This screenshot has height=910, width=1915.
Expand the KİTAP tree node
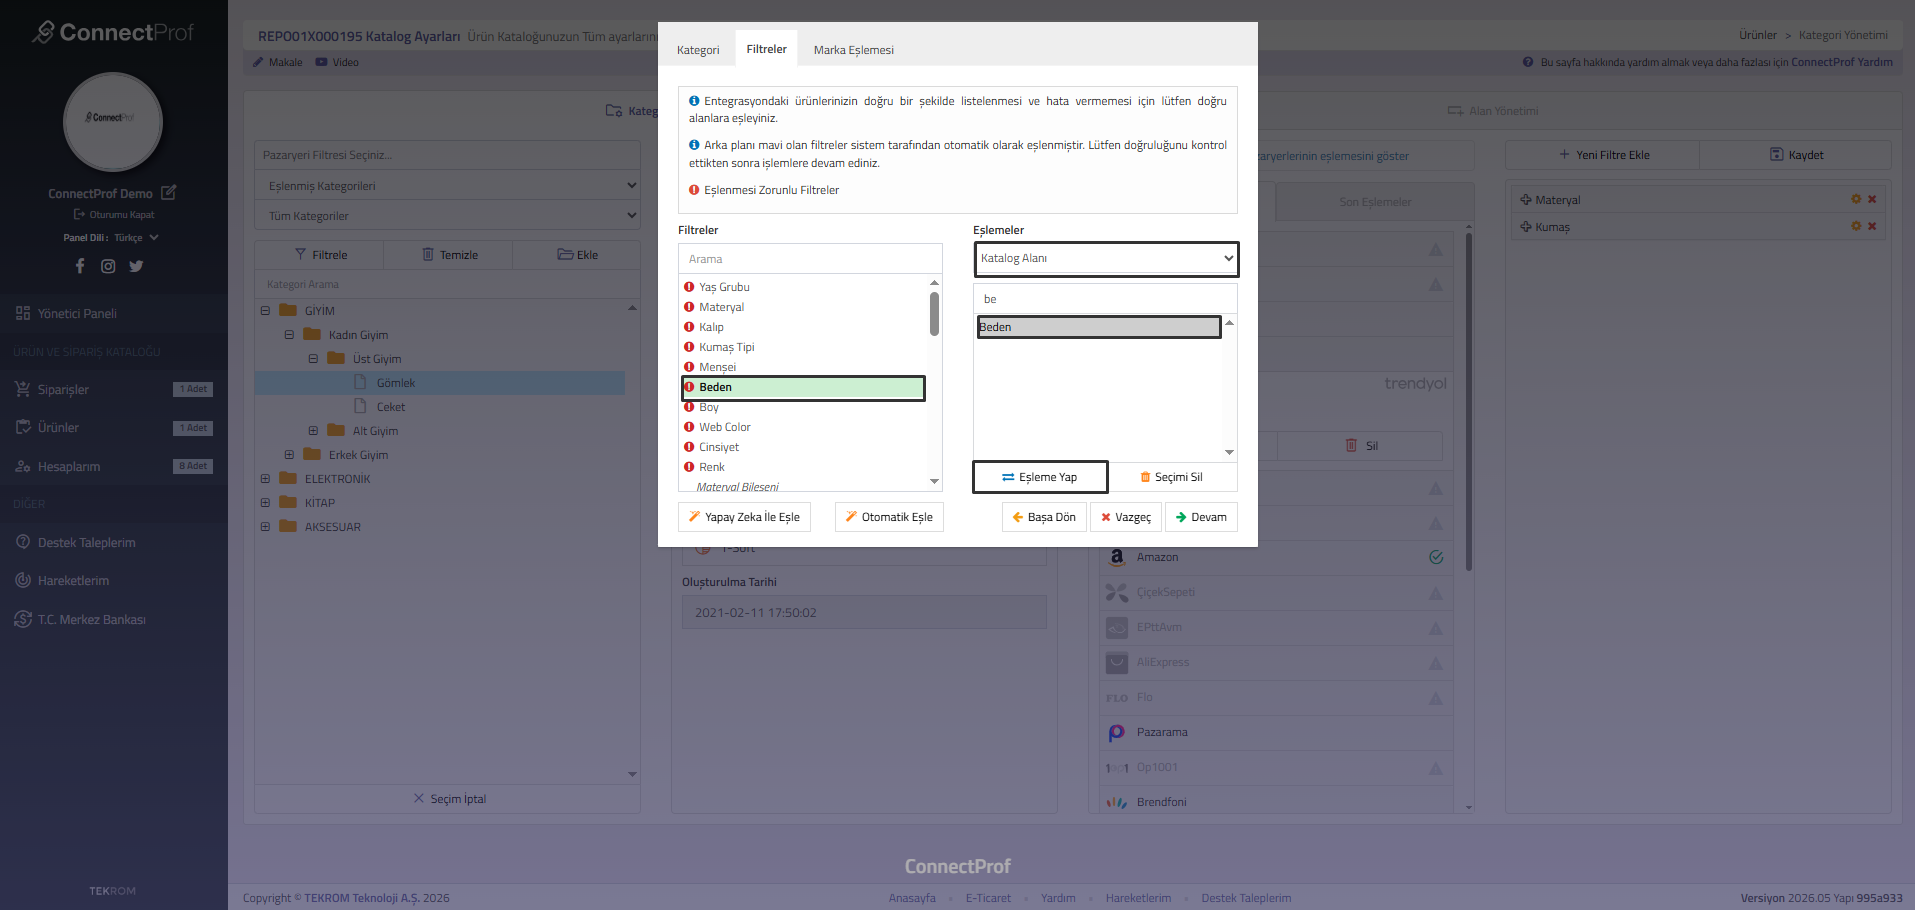pos(265,503)
